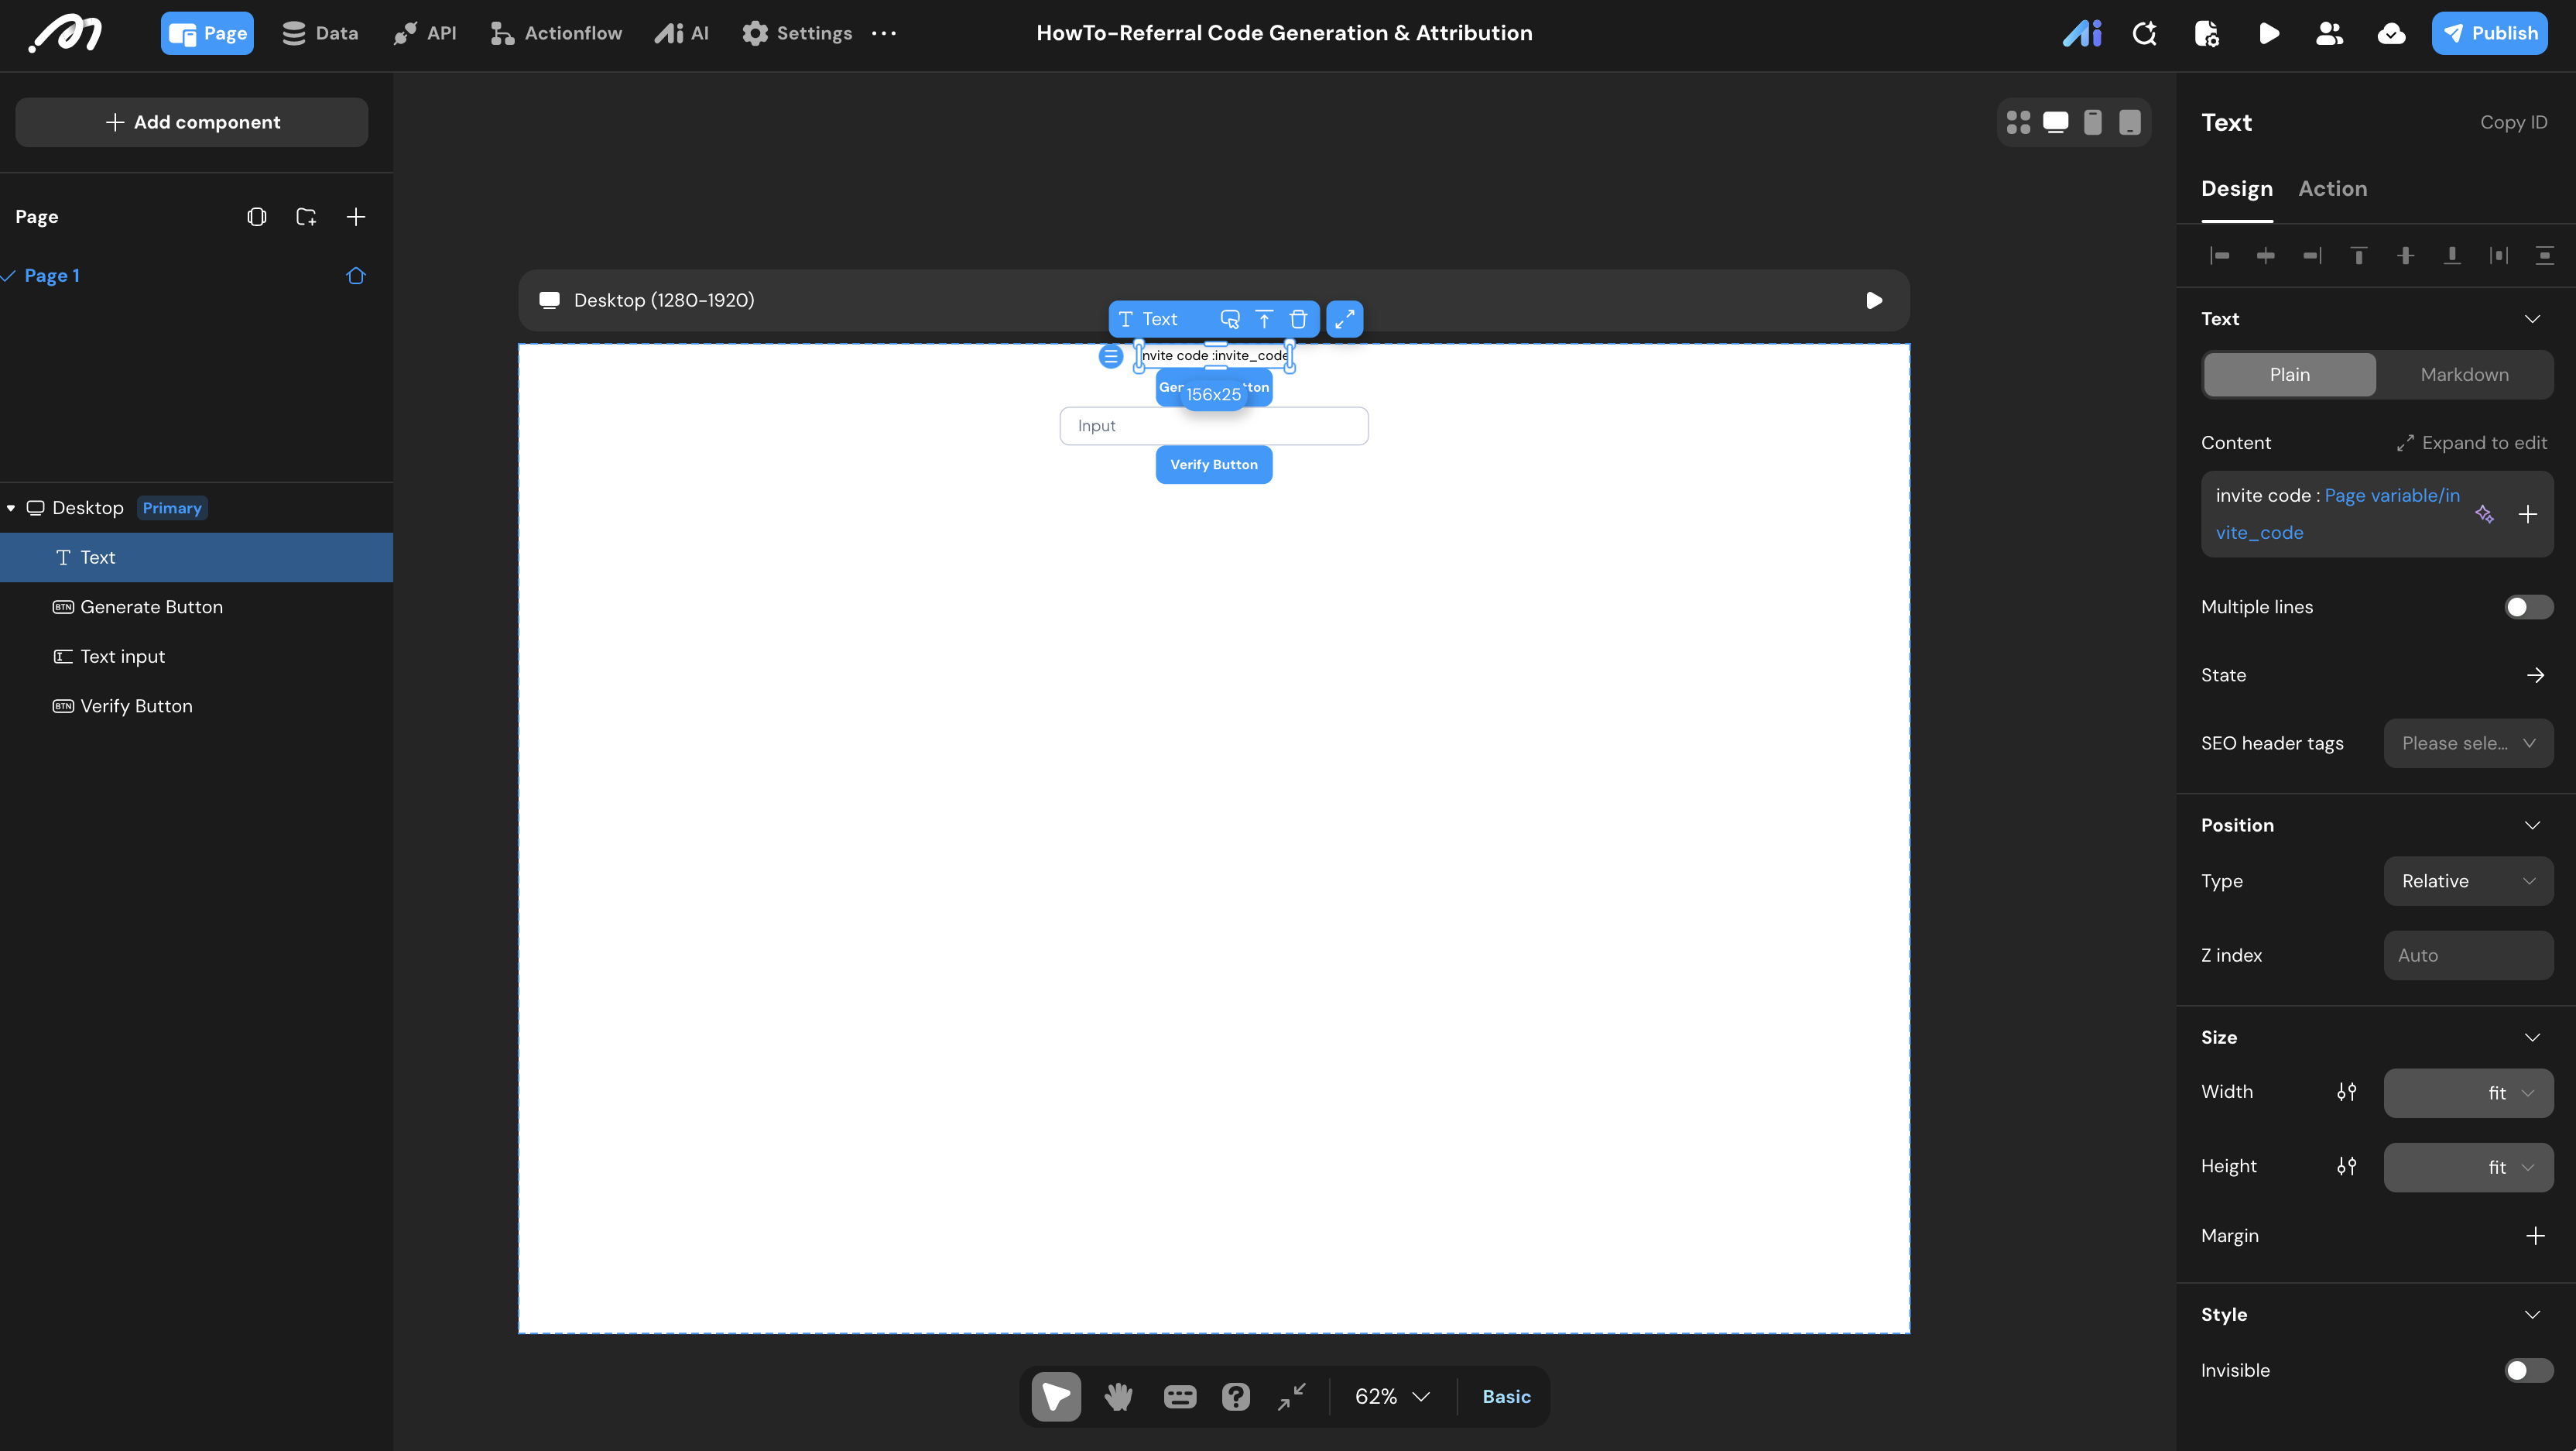Toggle Multiple lines switch

[2527, 607]
